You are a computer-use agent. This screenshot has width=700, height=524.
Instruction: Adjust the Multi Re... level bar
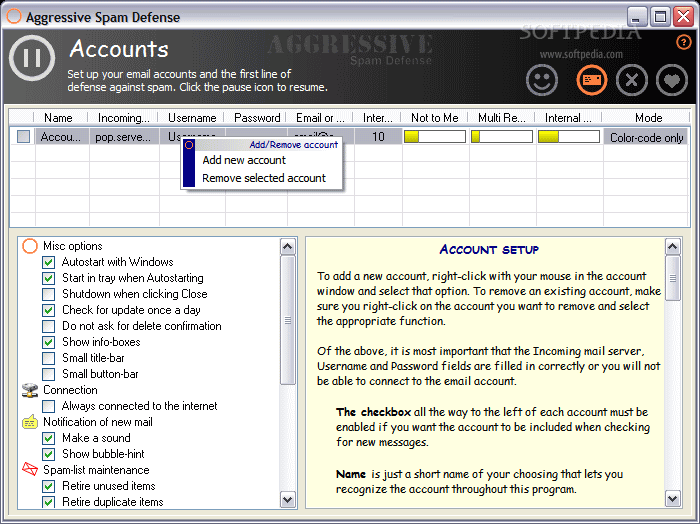[x=502, y=137]
